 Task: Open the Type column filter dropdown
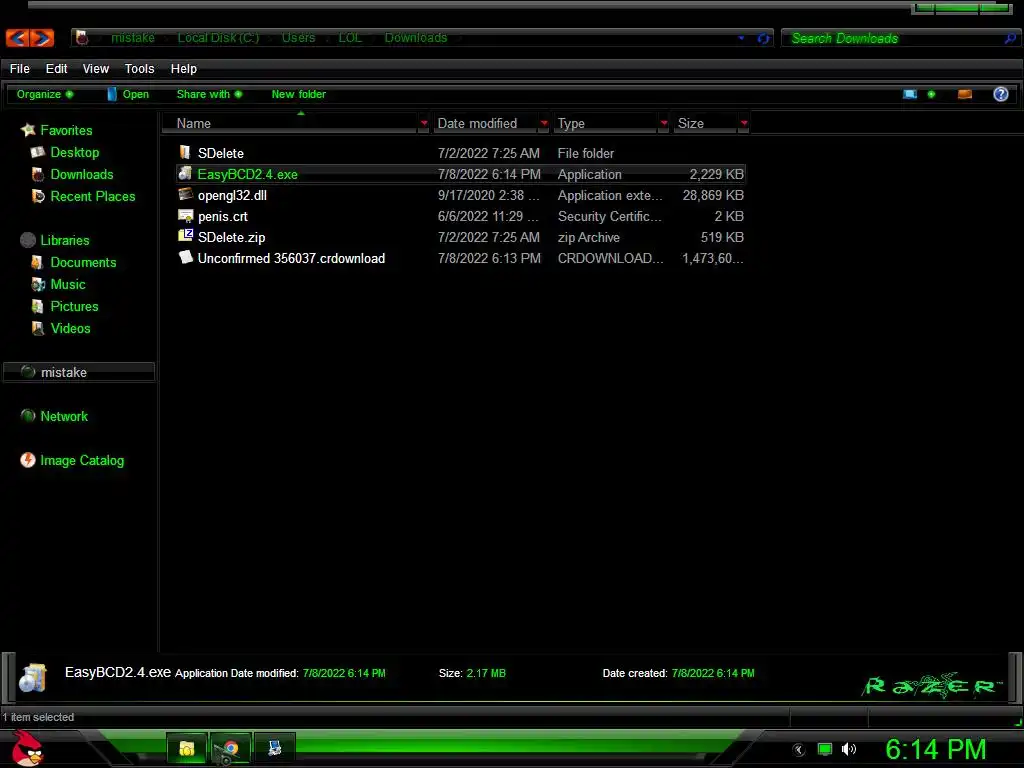[664, 123]
